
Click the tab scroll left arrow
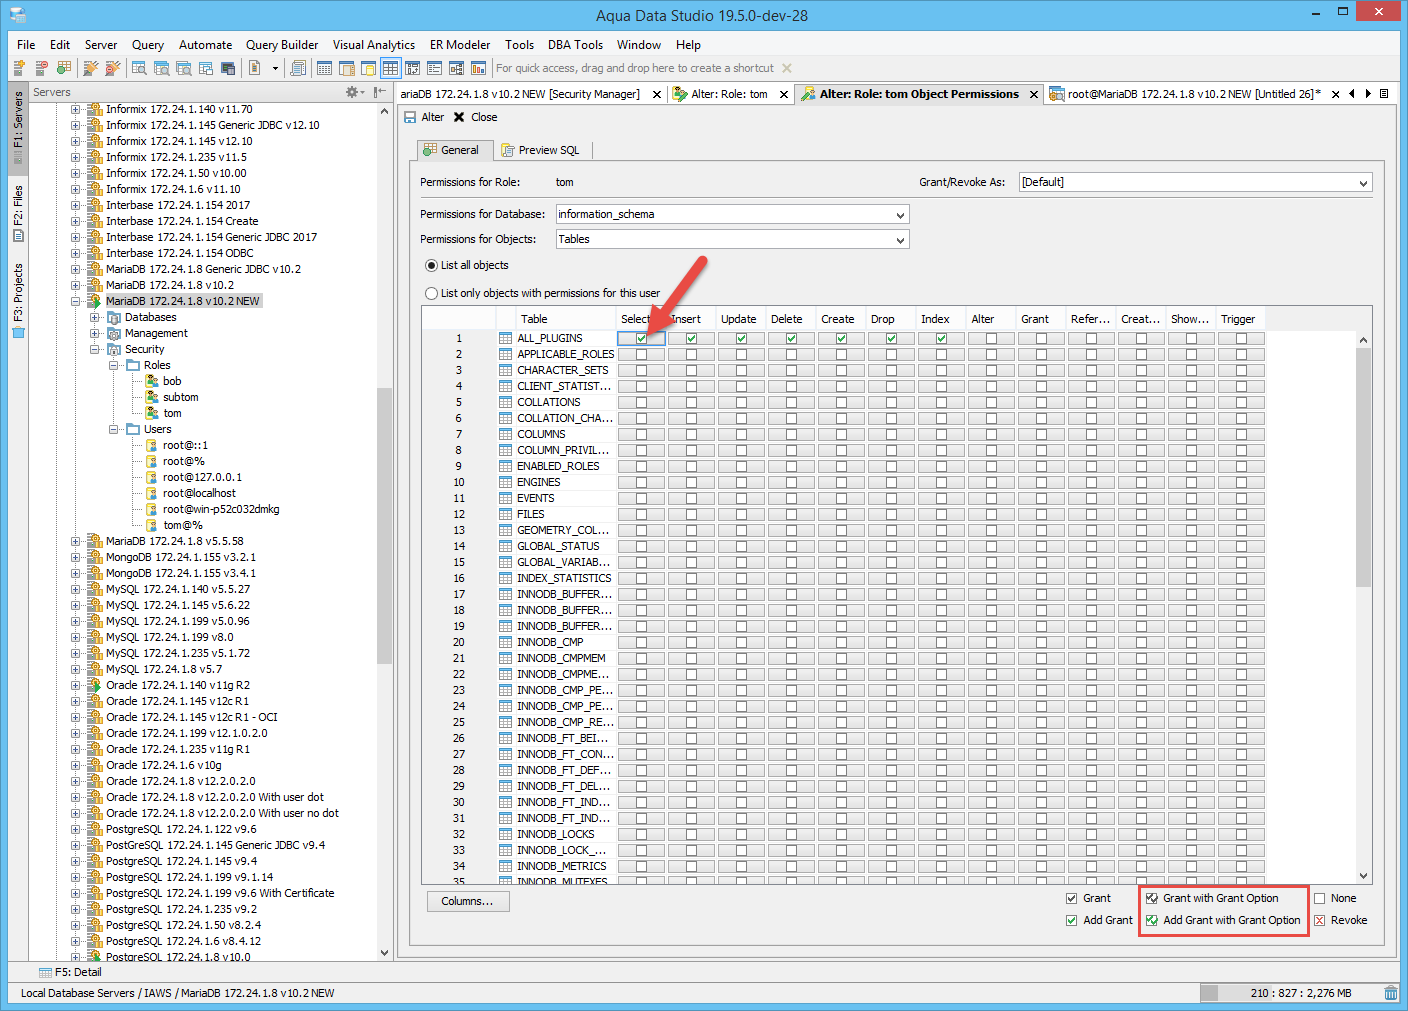[1352, 94]
